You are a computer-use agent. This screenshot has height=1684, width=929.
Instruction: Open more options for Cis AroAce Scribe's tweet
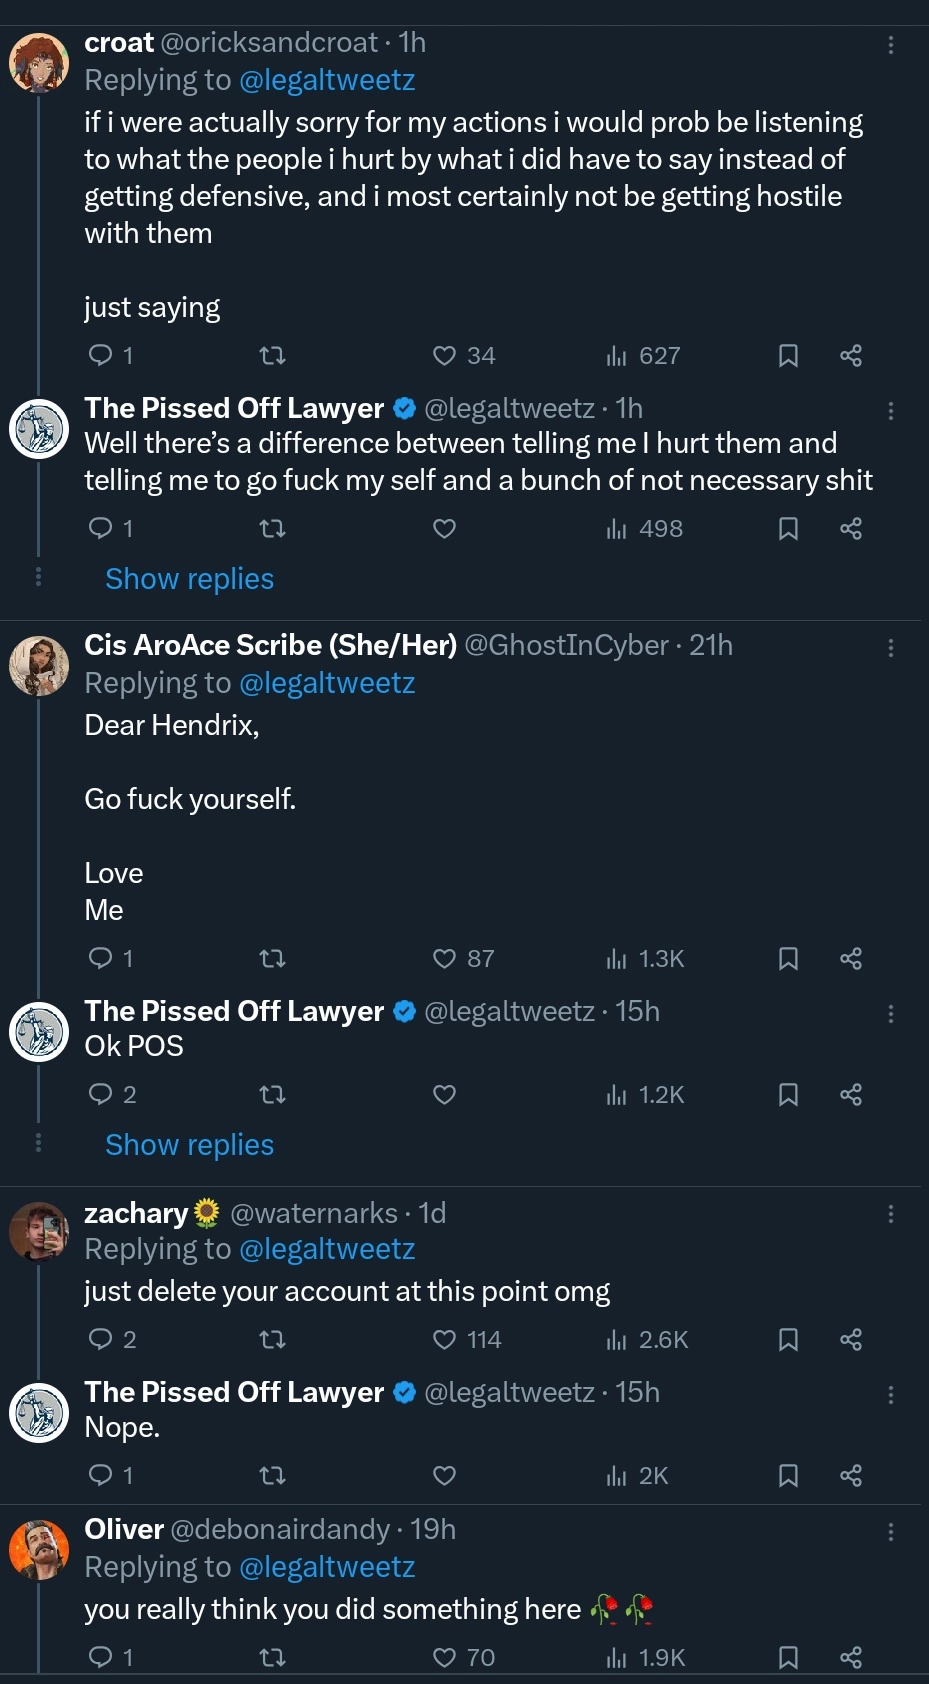point(890,648)
